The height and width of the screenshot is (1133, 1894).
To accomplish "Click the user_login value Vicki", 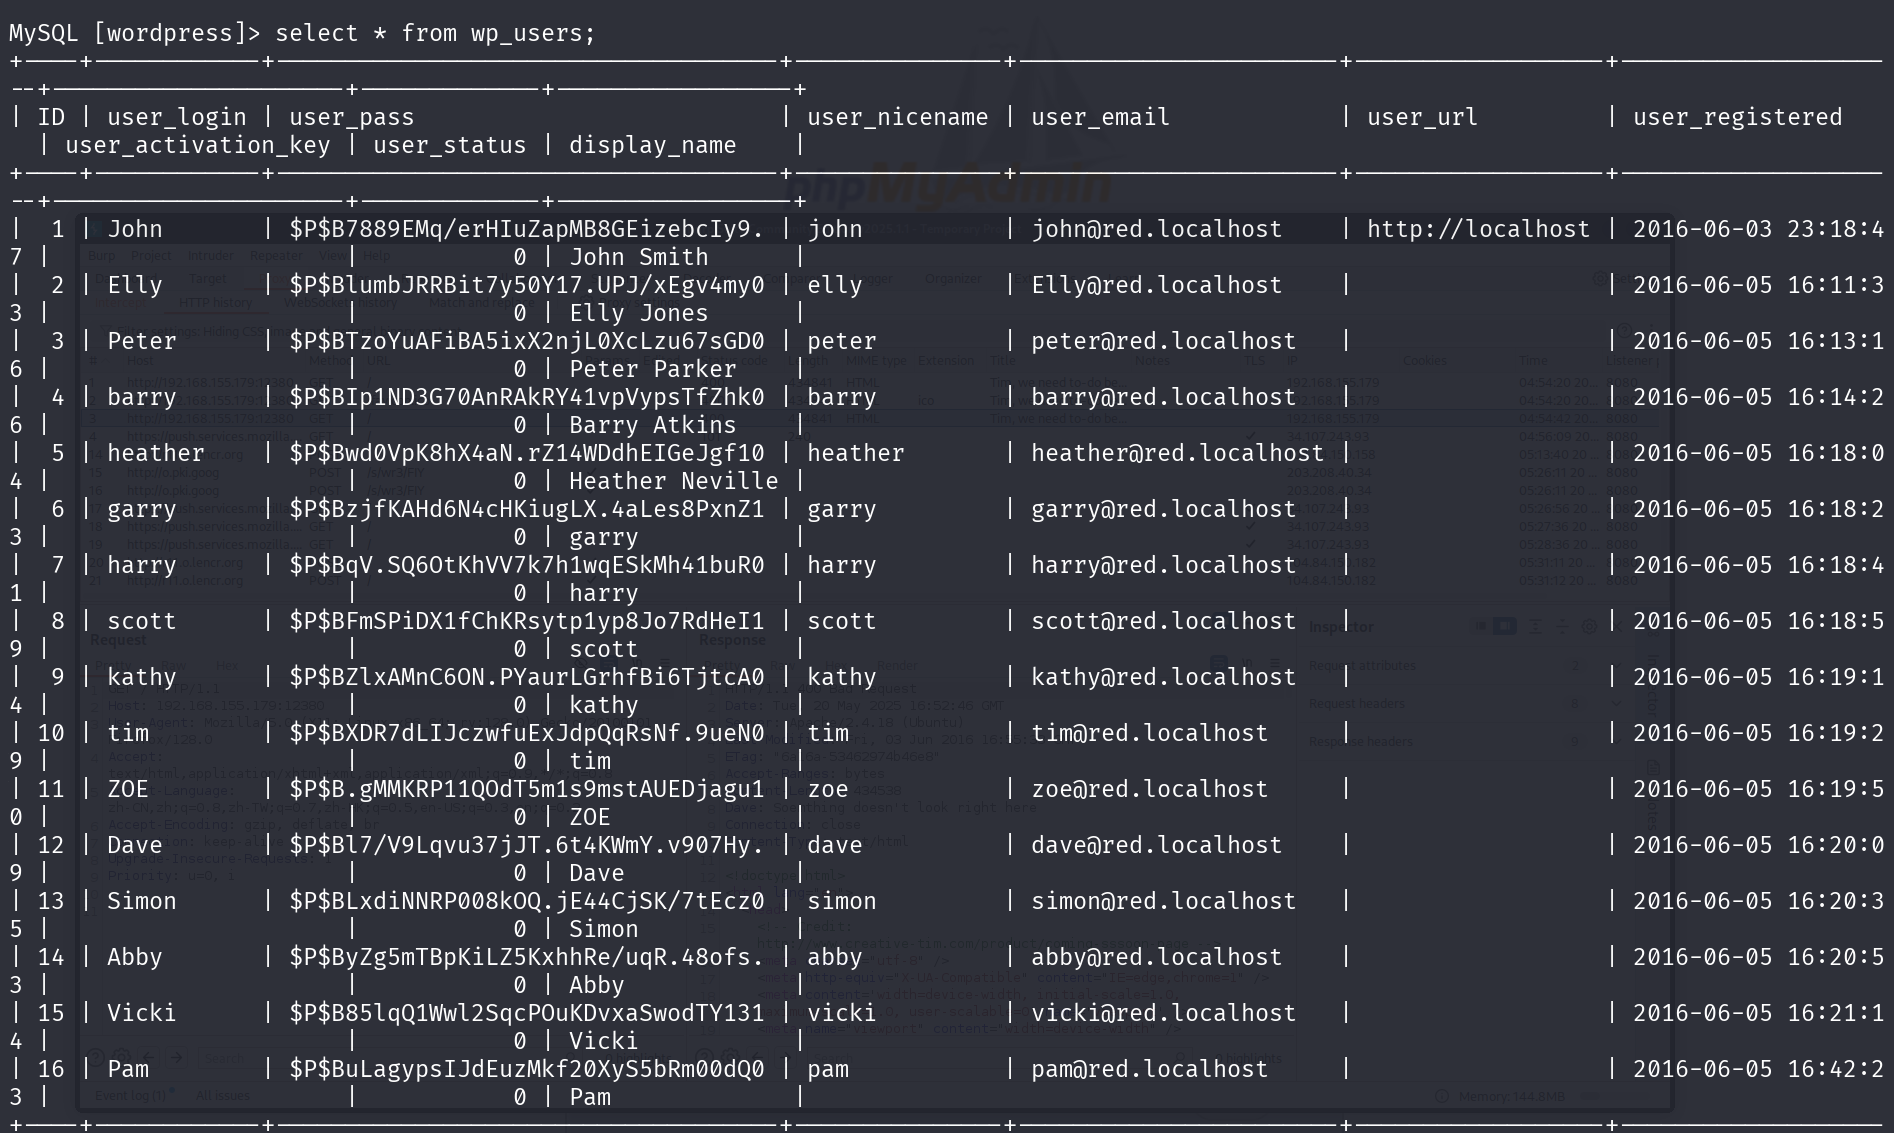I will coord(142,1013).
